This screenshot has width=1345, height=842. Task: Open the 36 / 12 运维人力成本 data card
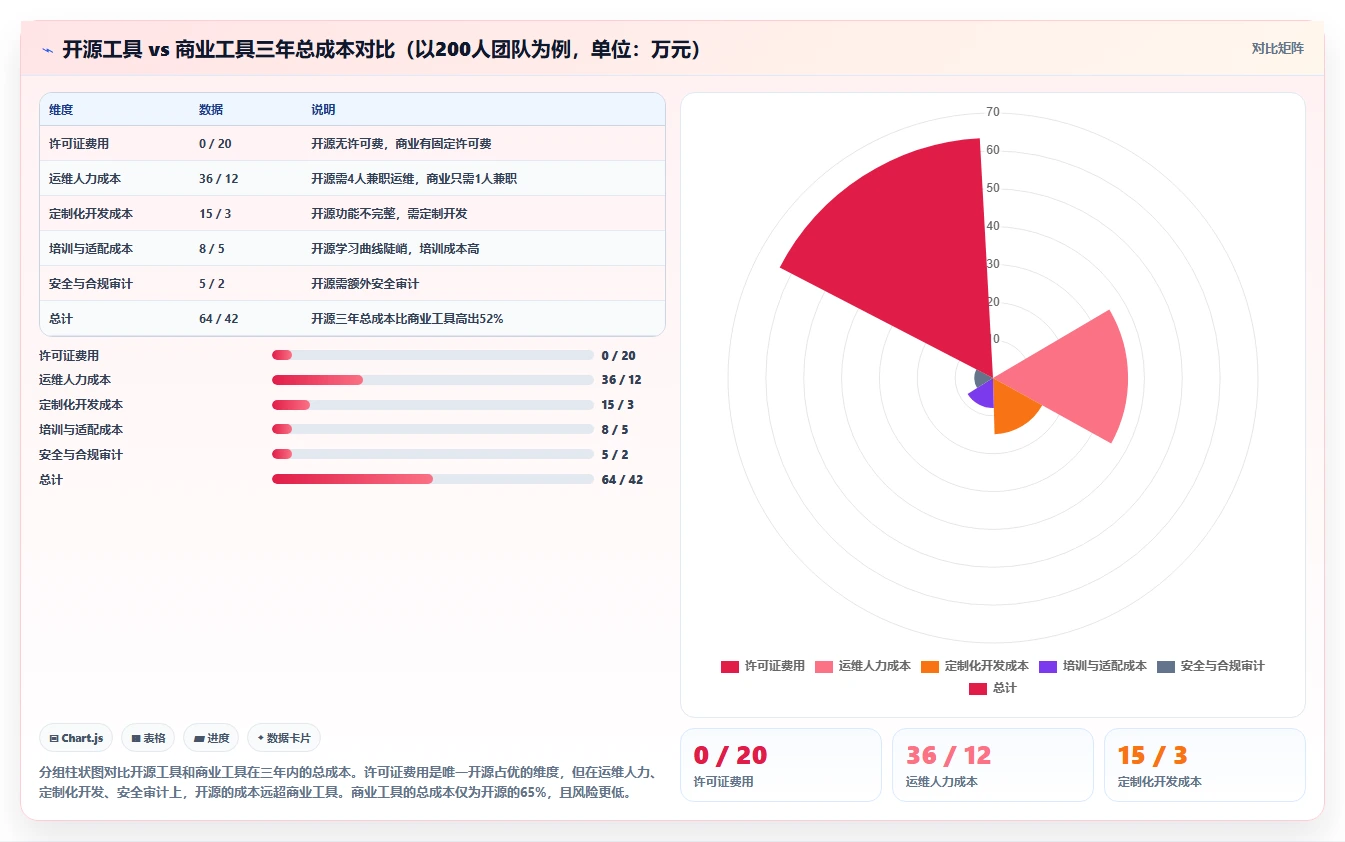993,765
